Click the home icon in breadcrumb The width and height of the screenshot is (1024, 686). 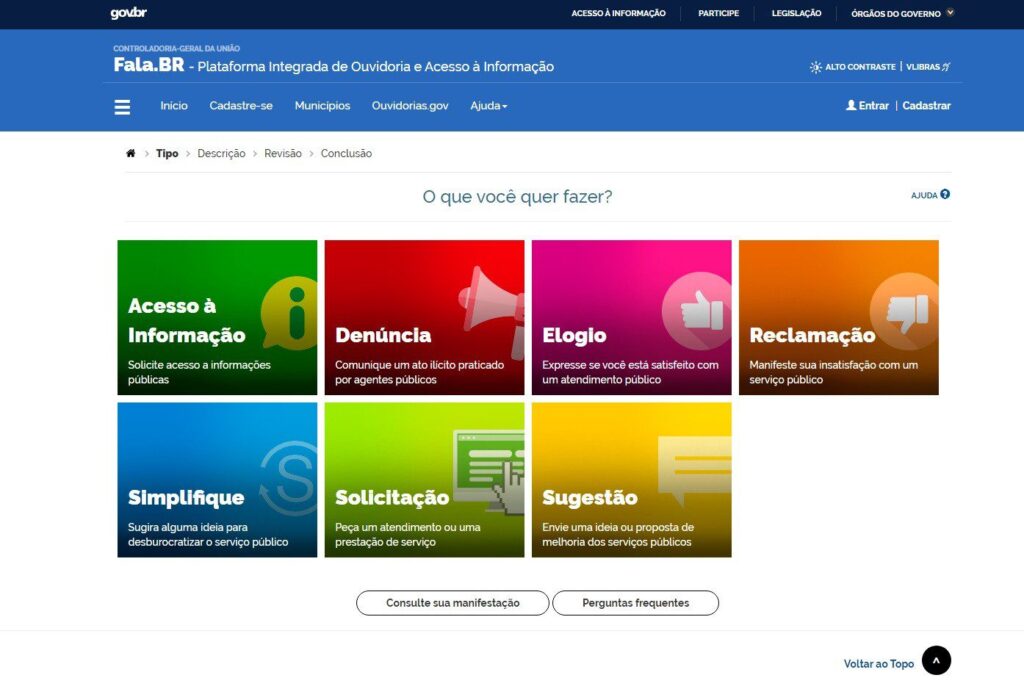tap(131, 153)
